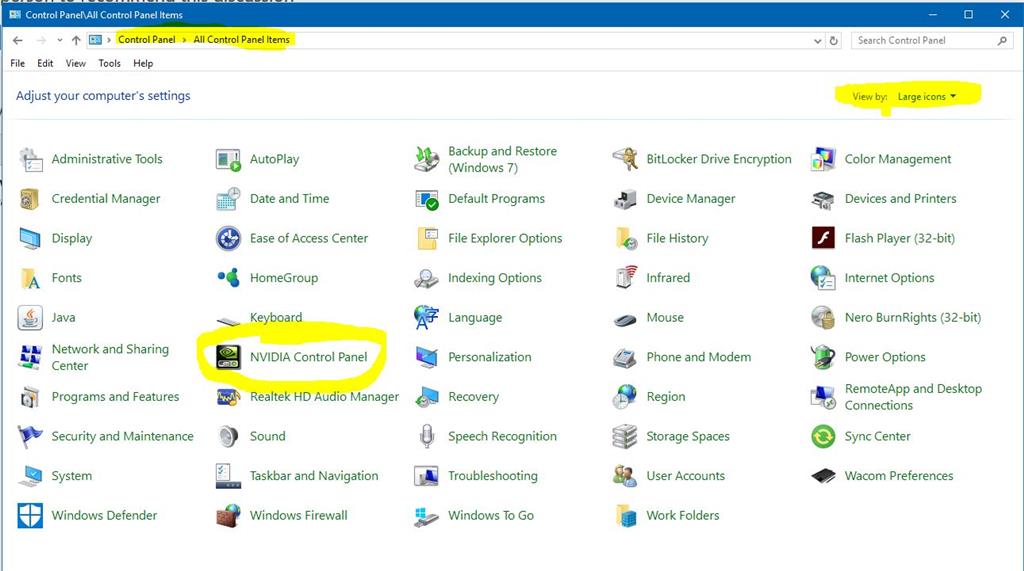Open the Programs and Features link
This screenshot has height=571, width=1024.
pos(115,397)
